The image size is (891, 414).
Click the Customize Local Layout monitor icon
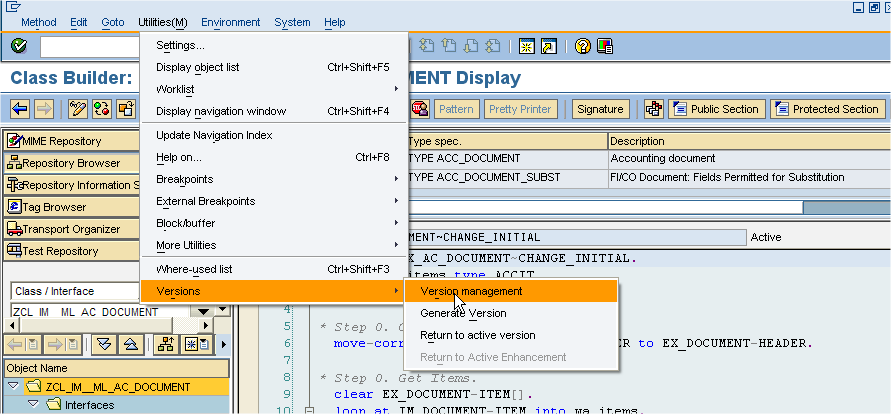point(605,46)
